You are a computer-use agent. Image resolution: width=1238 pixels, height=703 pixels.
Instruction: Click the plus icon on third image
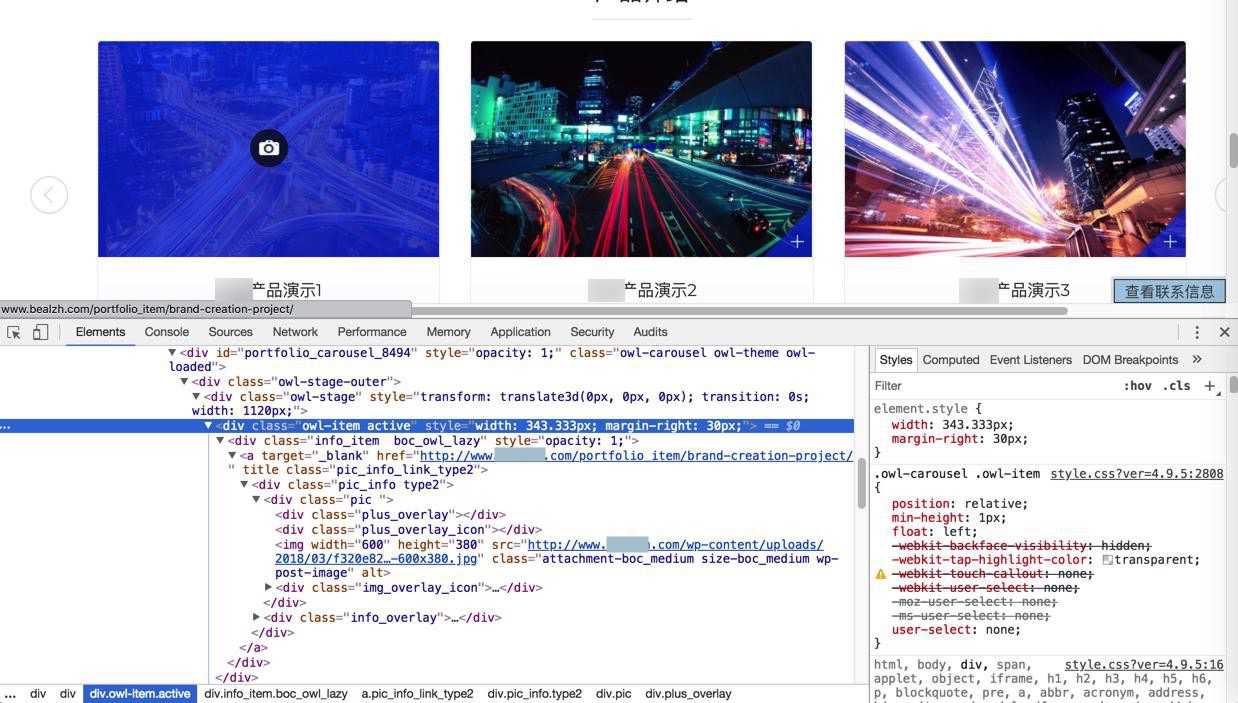tap(1170, 242)
